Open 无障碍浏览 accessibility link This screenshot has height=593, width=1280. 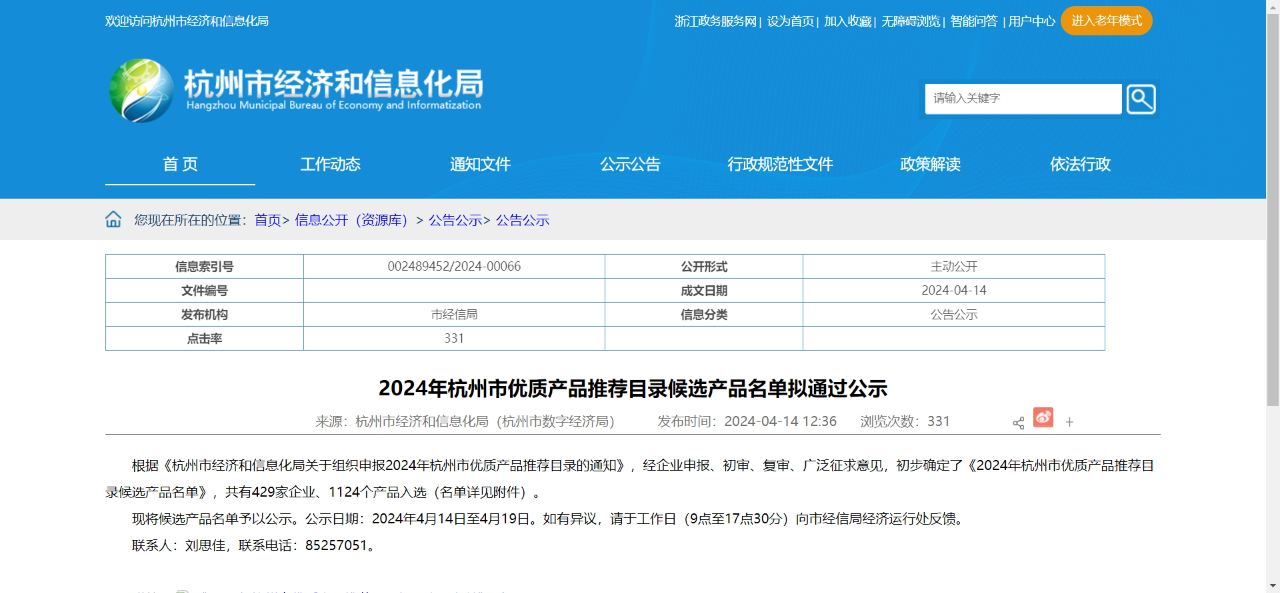click(911, 21)
